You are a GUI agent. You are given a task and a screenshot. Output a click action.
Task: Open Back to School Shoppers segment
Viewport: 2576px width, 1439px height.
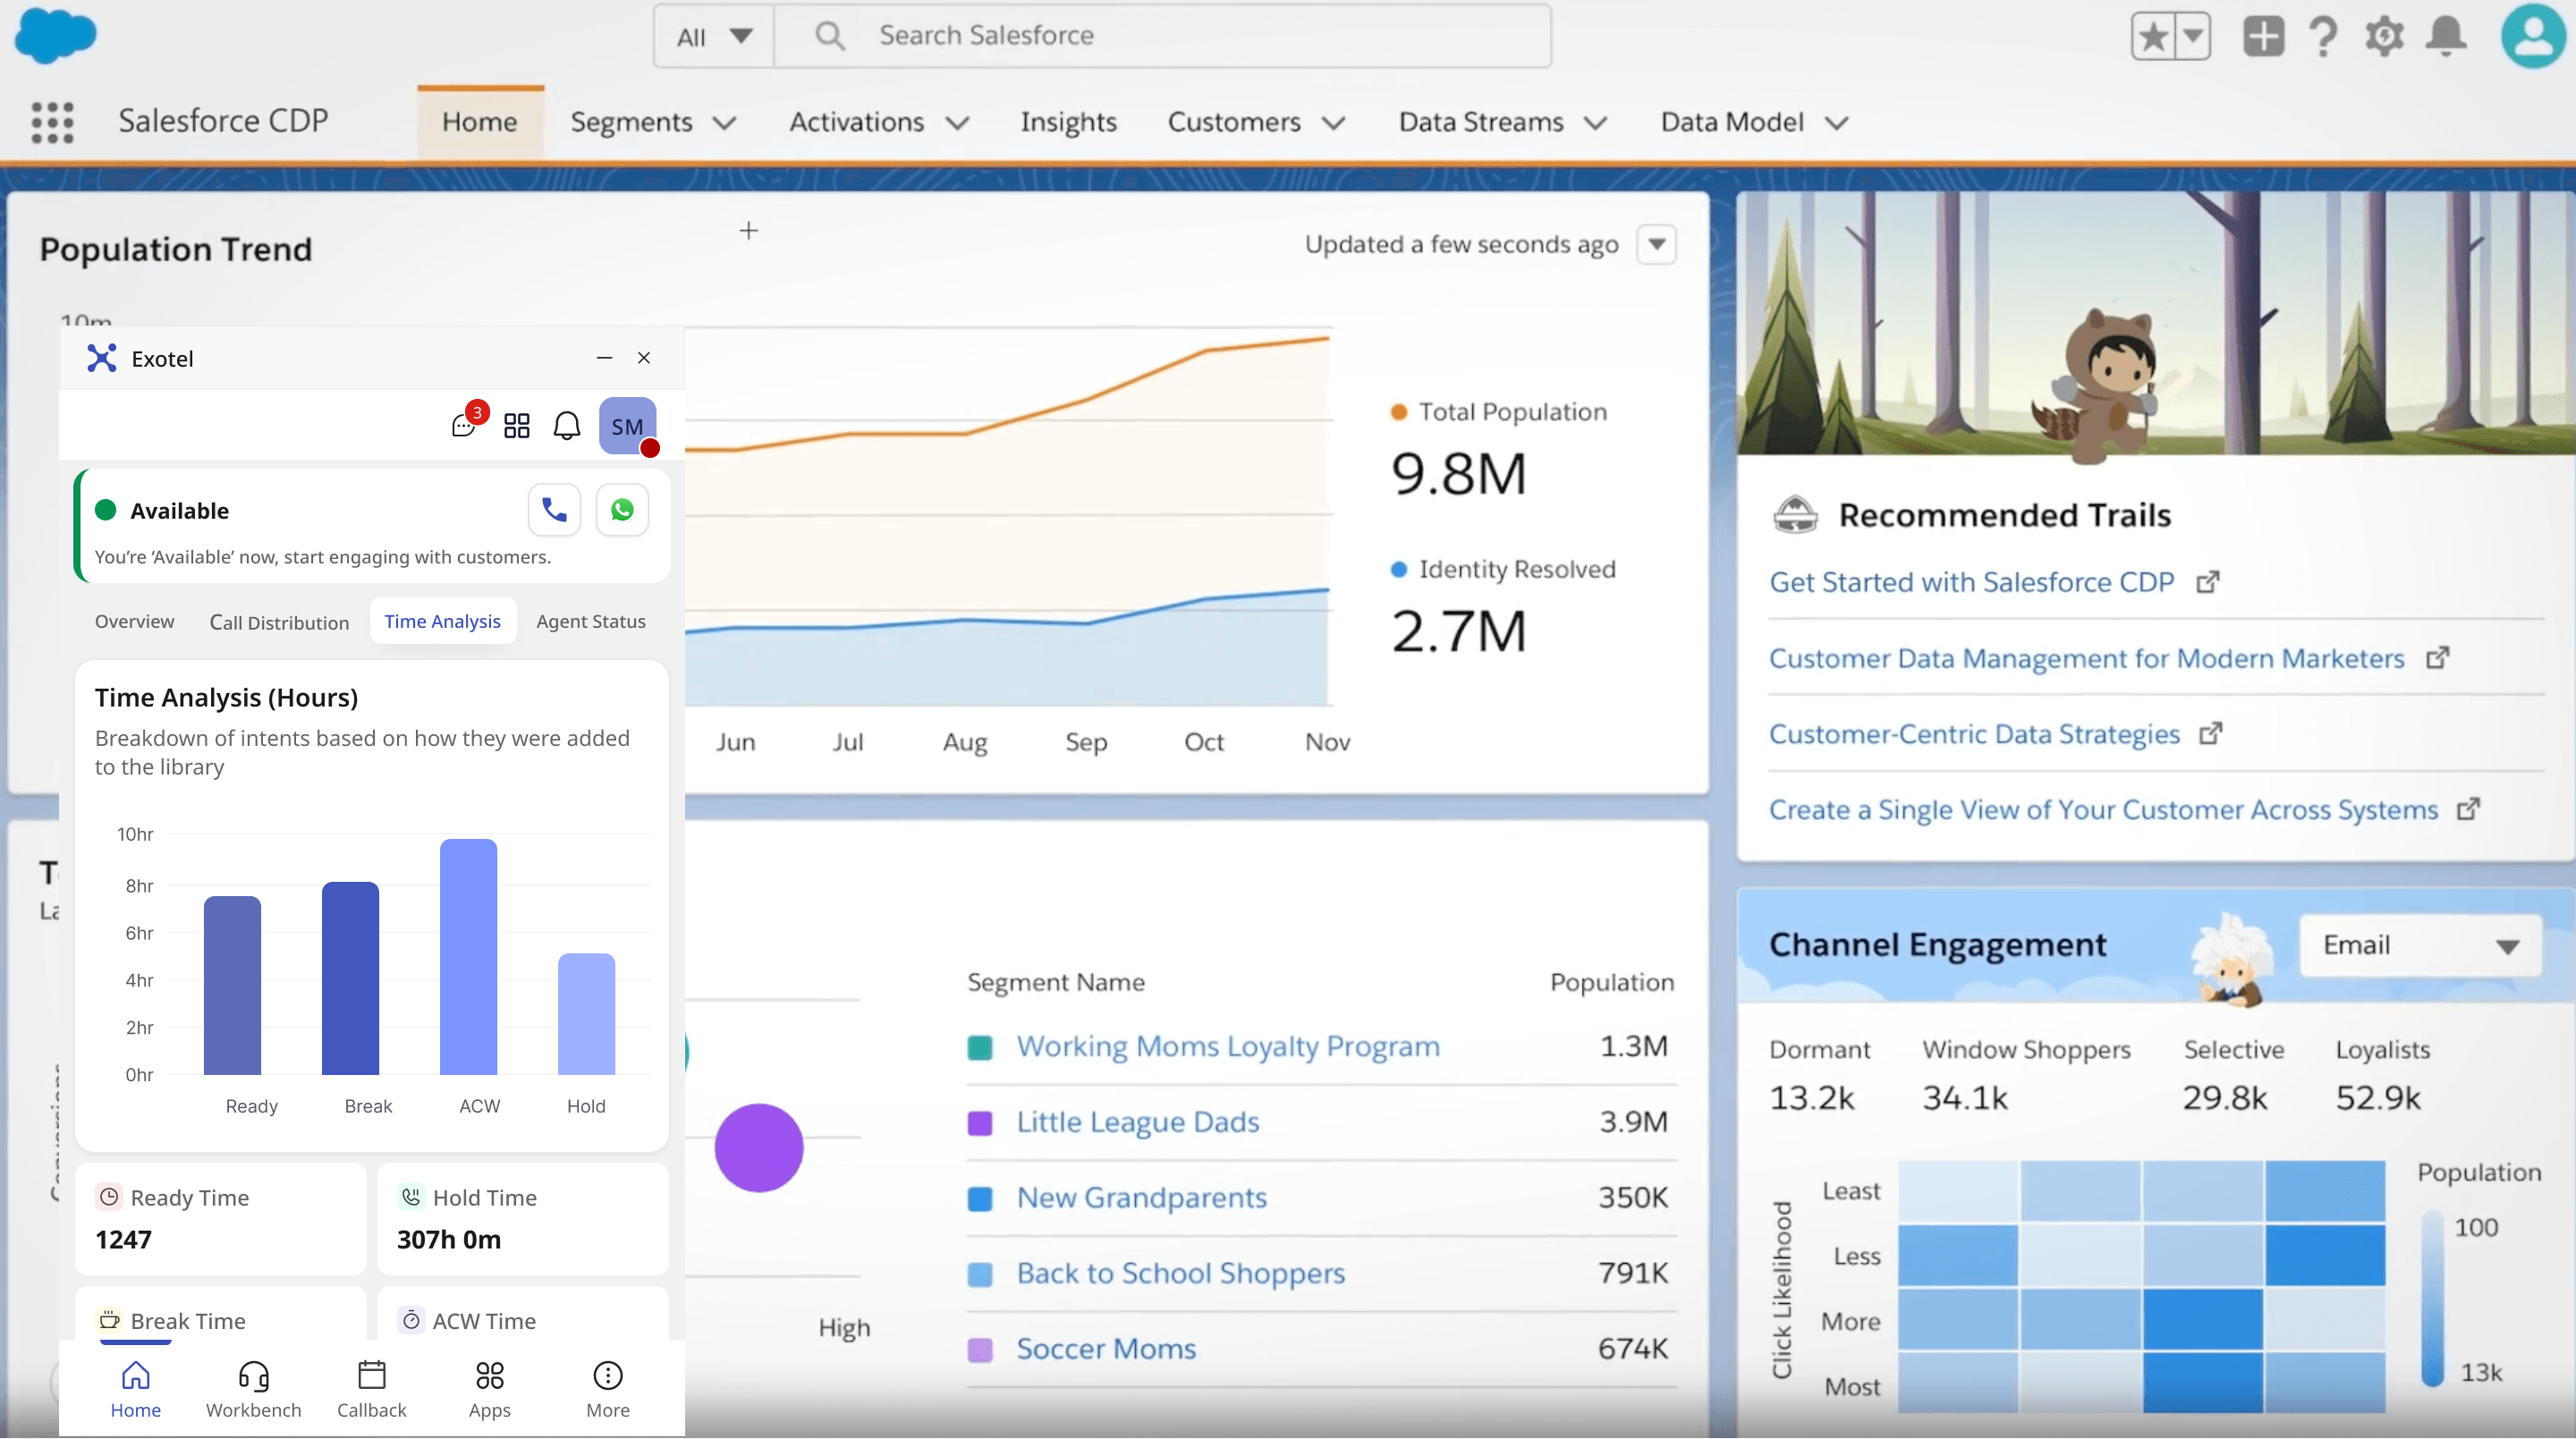coord(1181,1274)
